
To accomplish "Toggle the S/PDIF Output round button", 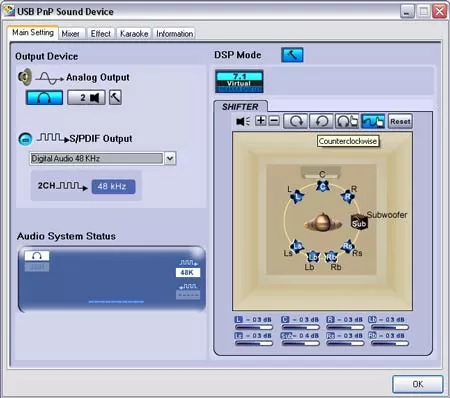I will coord(25,139).
